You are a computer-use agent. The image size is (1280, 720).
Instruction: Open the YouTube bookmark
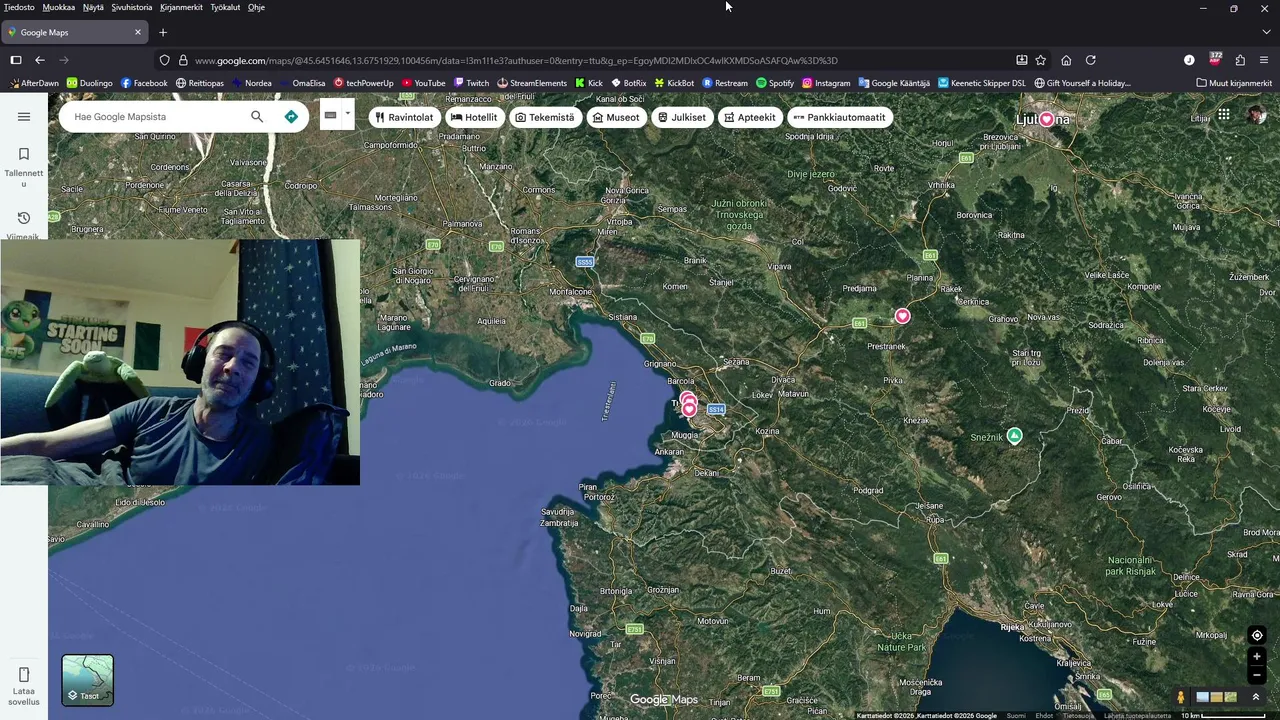[424, 83]
